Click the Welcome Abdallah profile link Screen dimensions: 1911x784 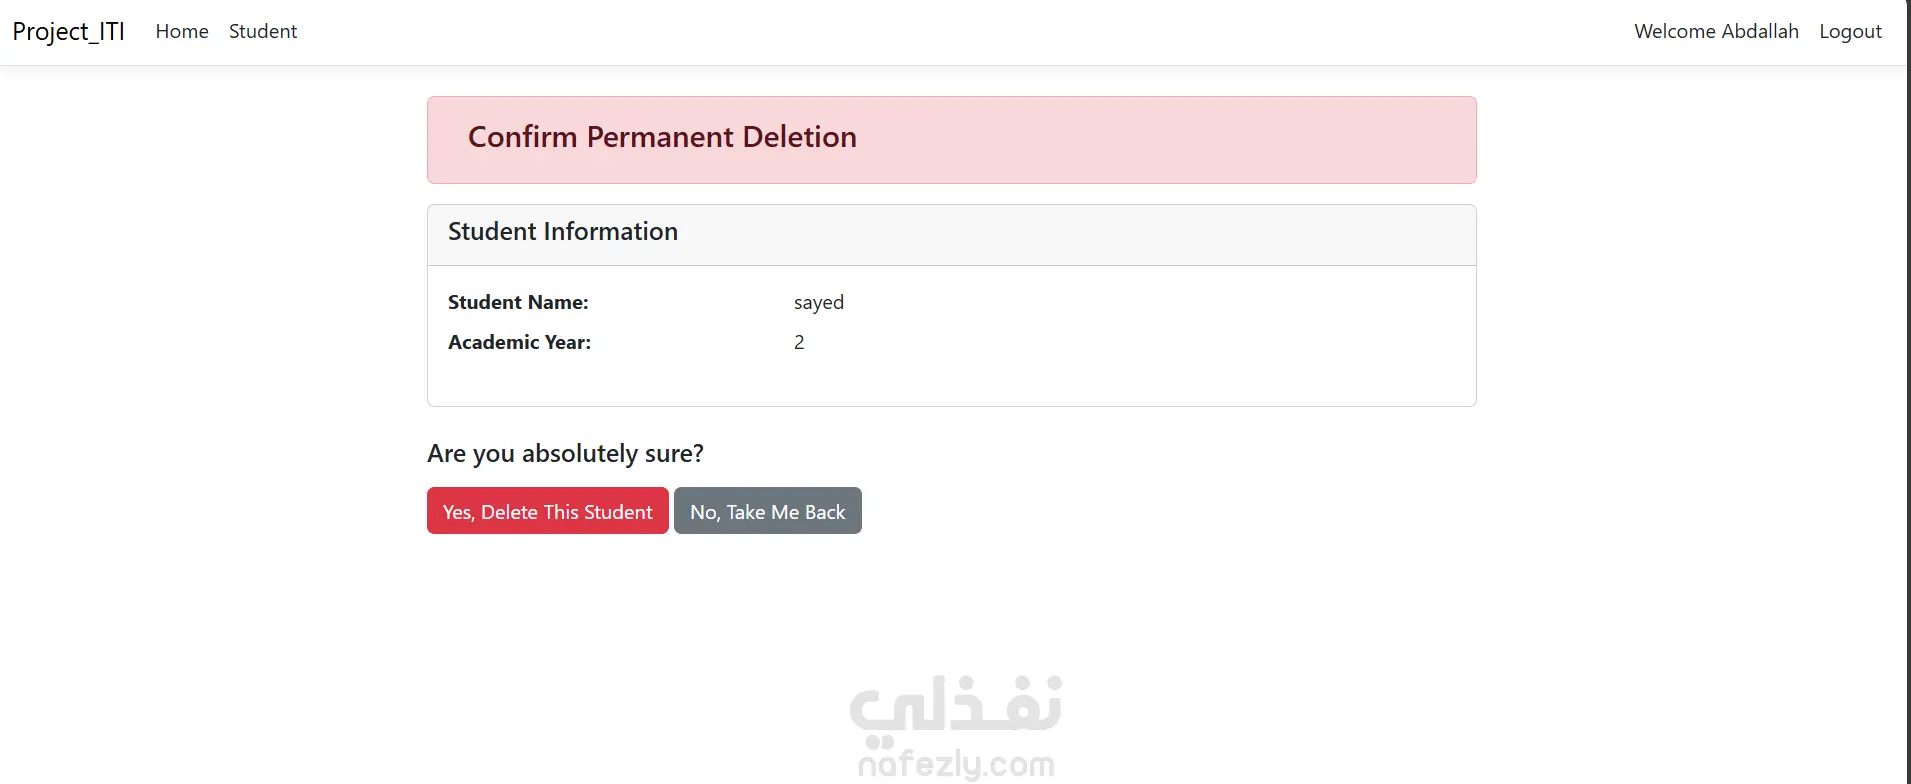point(1716,32)
